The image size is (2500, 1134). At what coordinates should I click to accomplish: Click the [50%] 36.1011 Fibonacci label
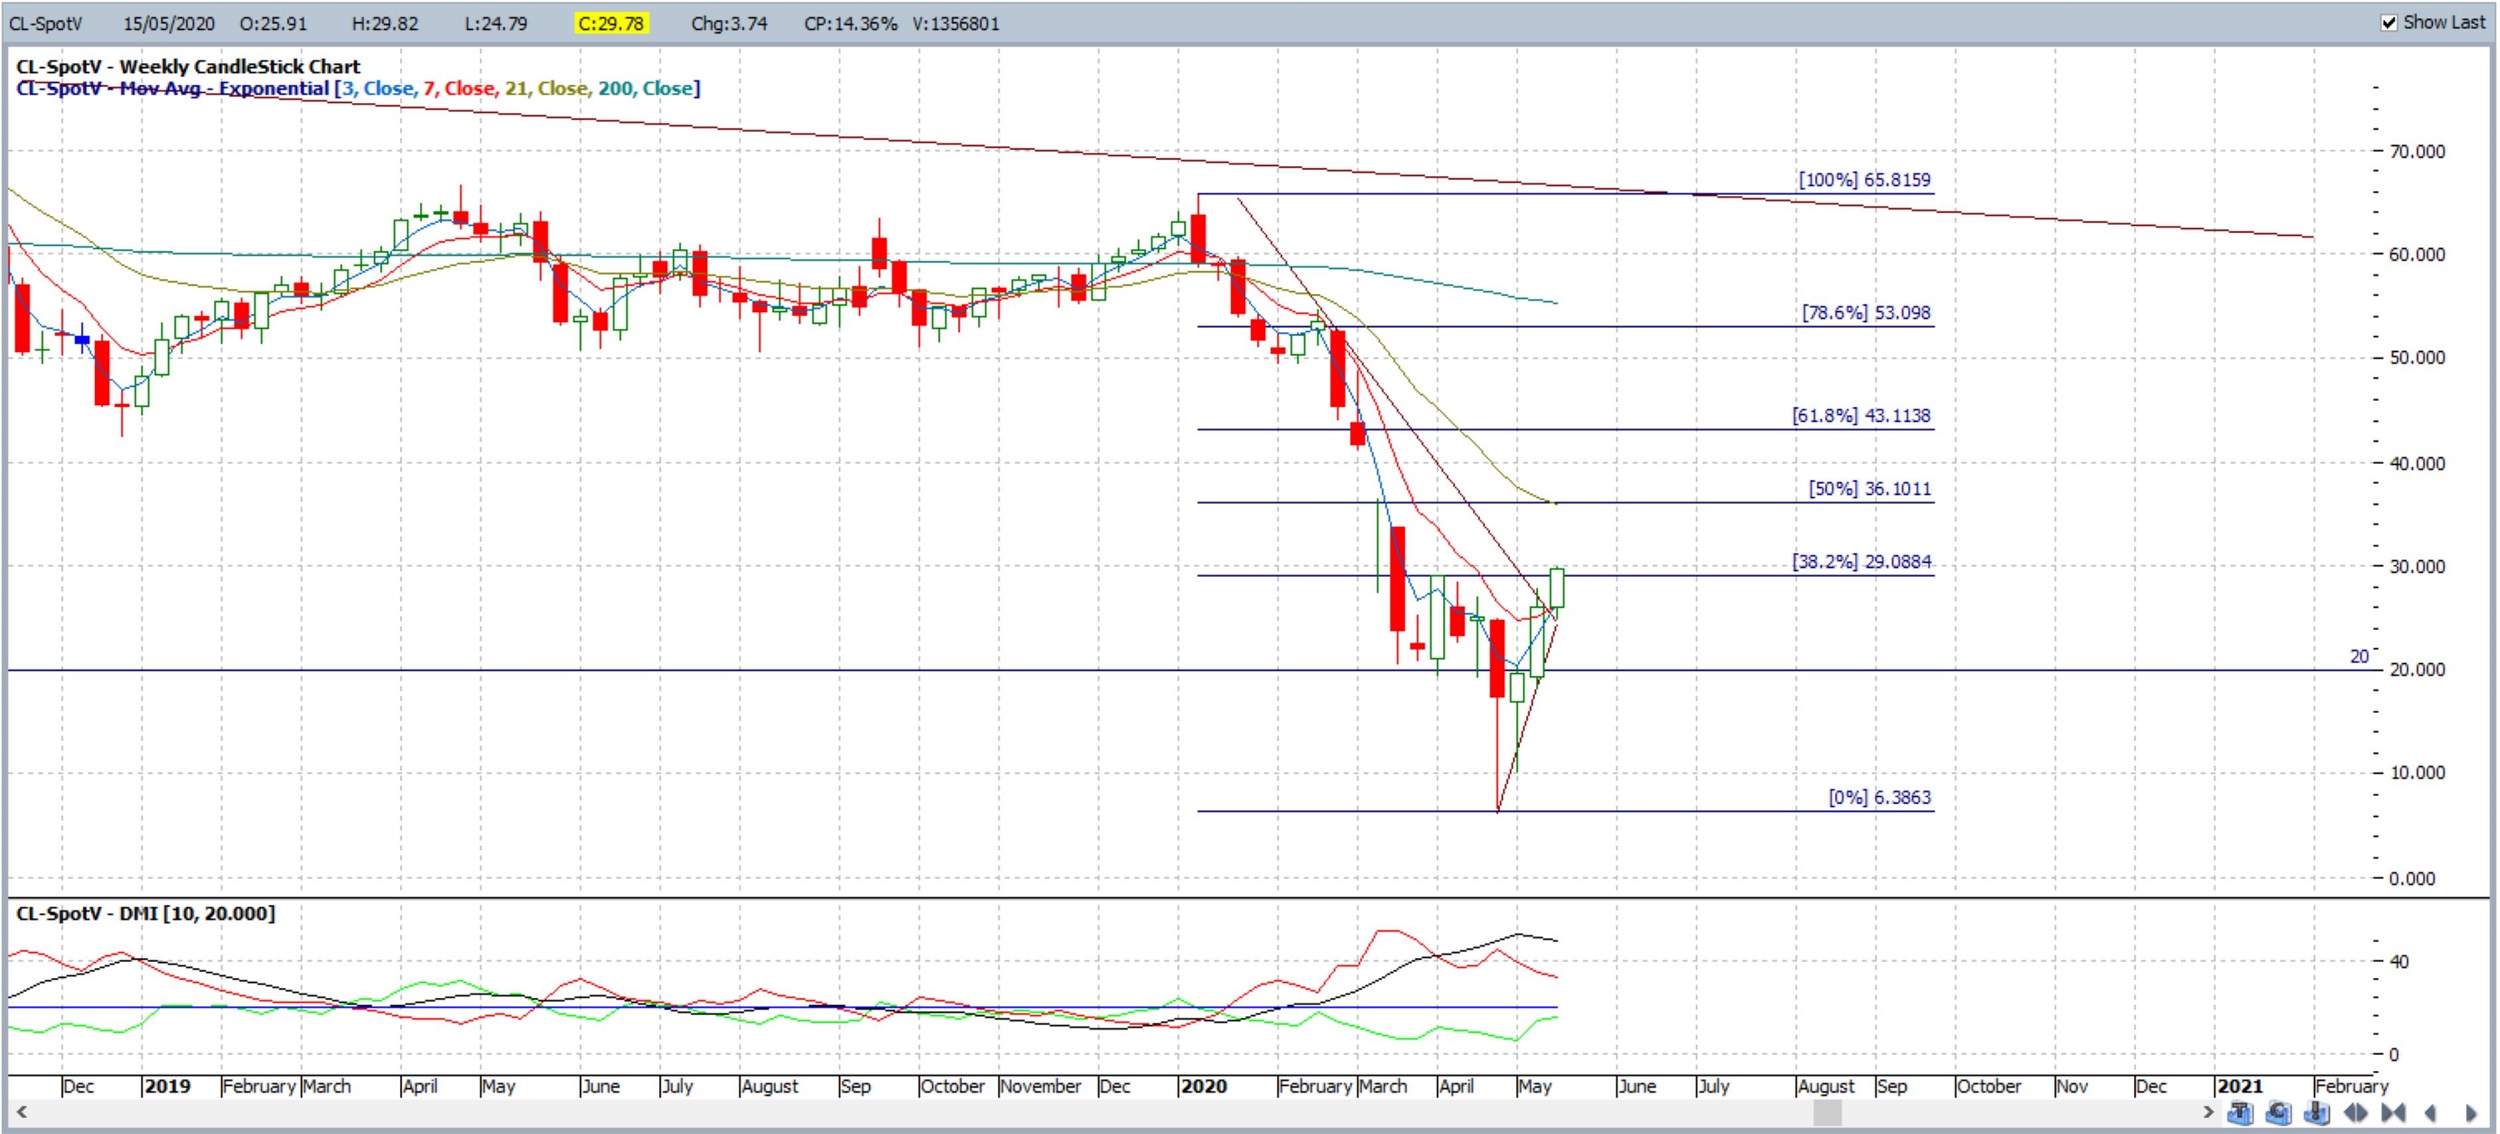[x=1869, y=488]
